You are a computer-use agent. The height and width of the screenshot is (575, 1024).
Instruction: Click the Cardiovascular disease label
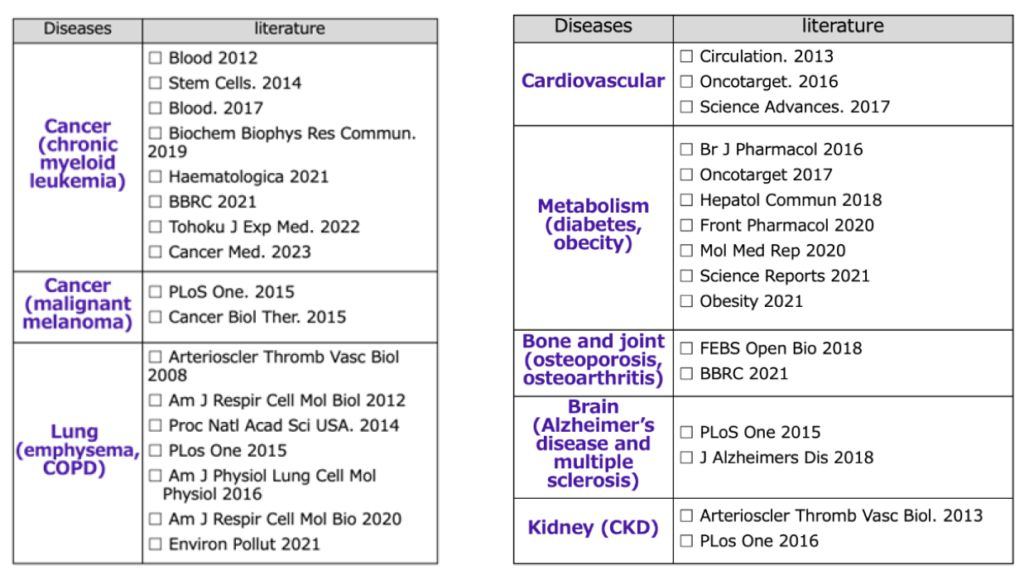[x=593, y=81]
